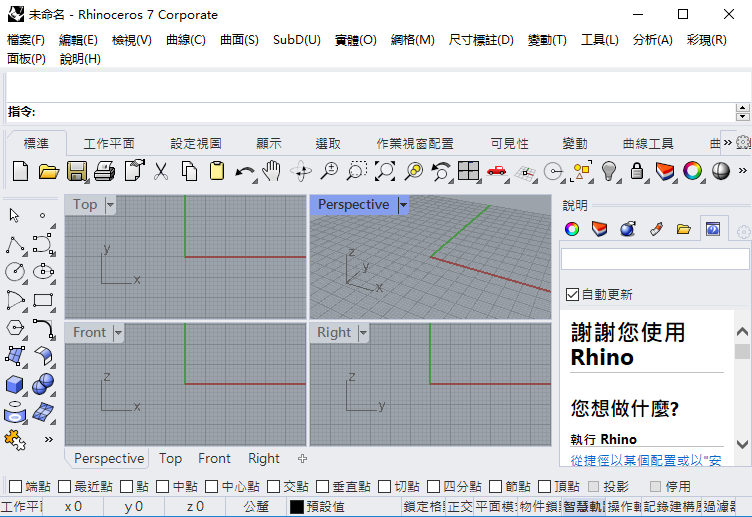Click the black 預設值 layer color swatch
Viewport: 752px width, 517px height.
click(x=297, y=506)
